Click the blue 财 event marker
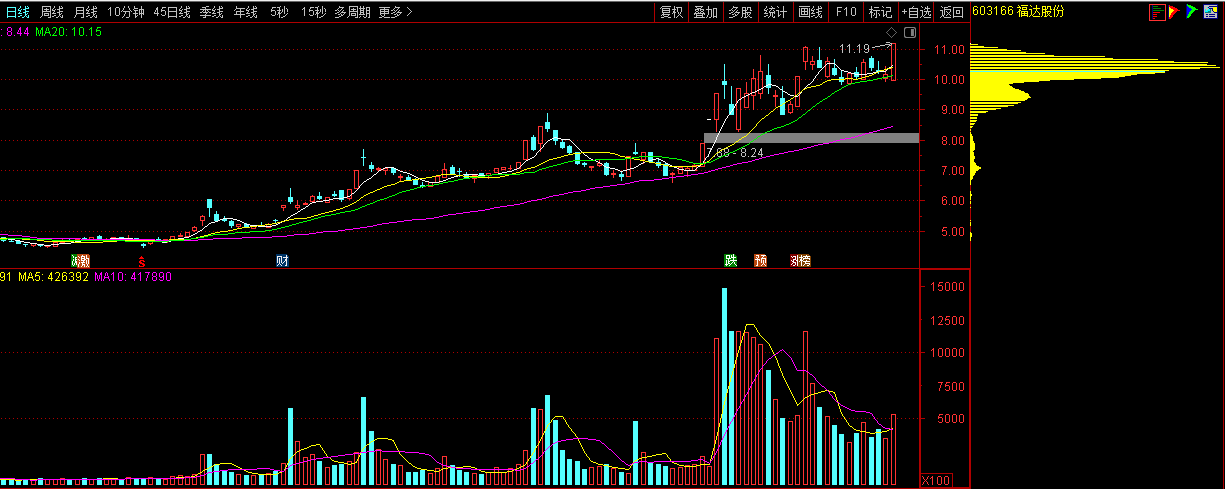This screenshot has width=1225, height=489. [x=283, y=261]
